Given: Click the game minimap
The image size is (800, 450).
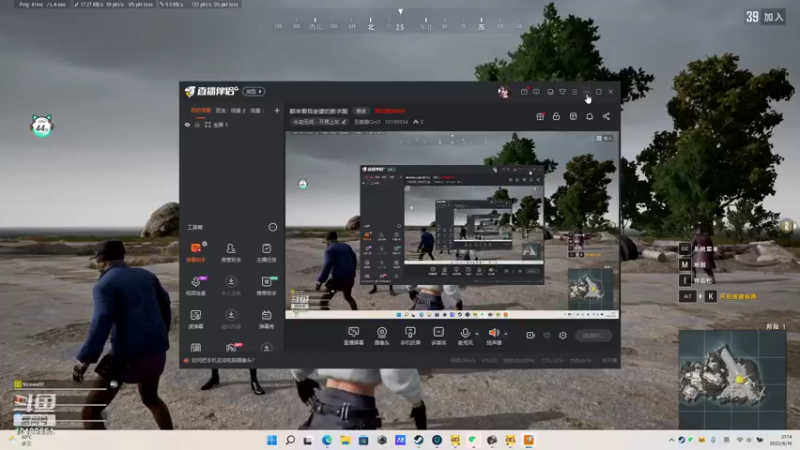Looking at the screenshot, I should click(732, 380).
